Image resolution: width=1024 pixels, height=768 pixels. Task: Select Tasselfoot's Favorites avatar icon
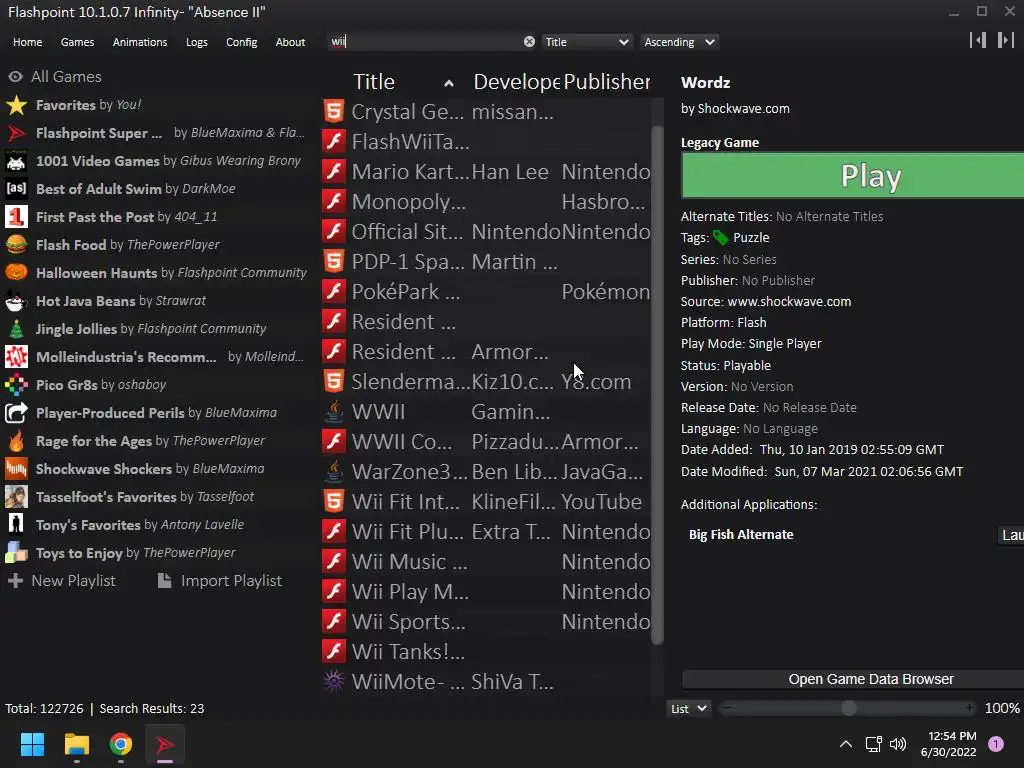click(16, 497)
